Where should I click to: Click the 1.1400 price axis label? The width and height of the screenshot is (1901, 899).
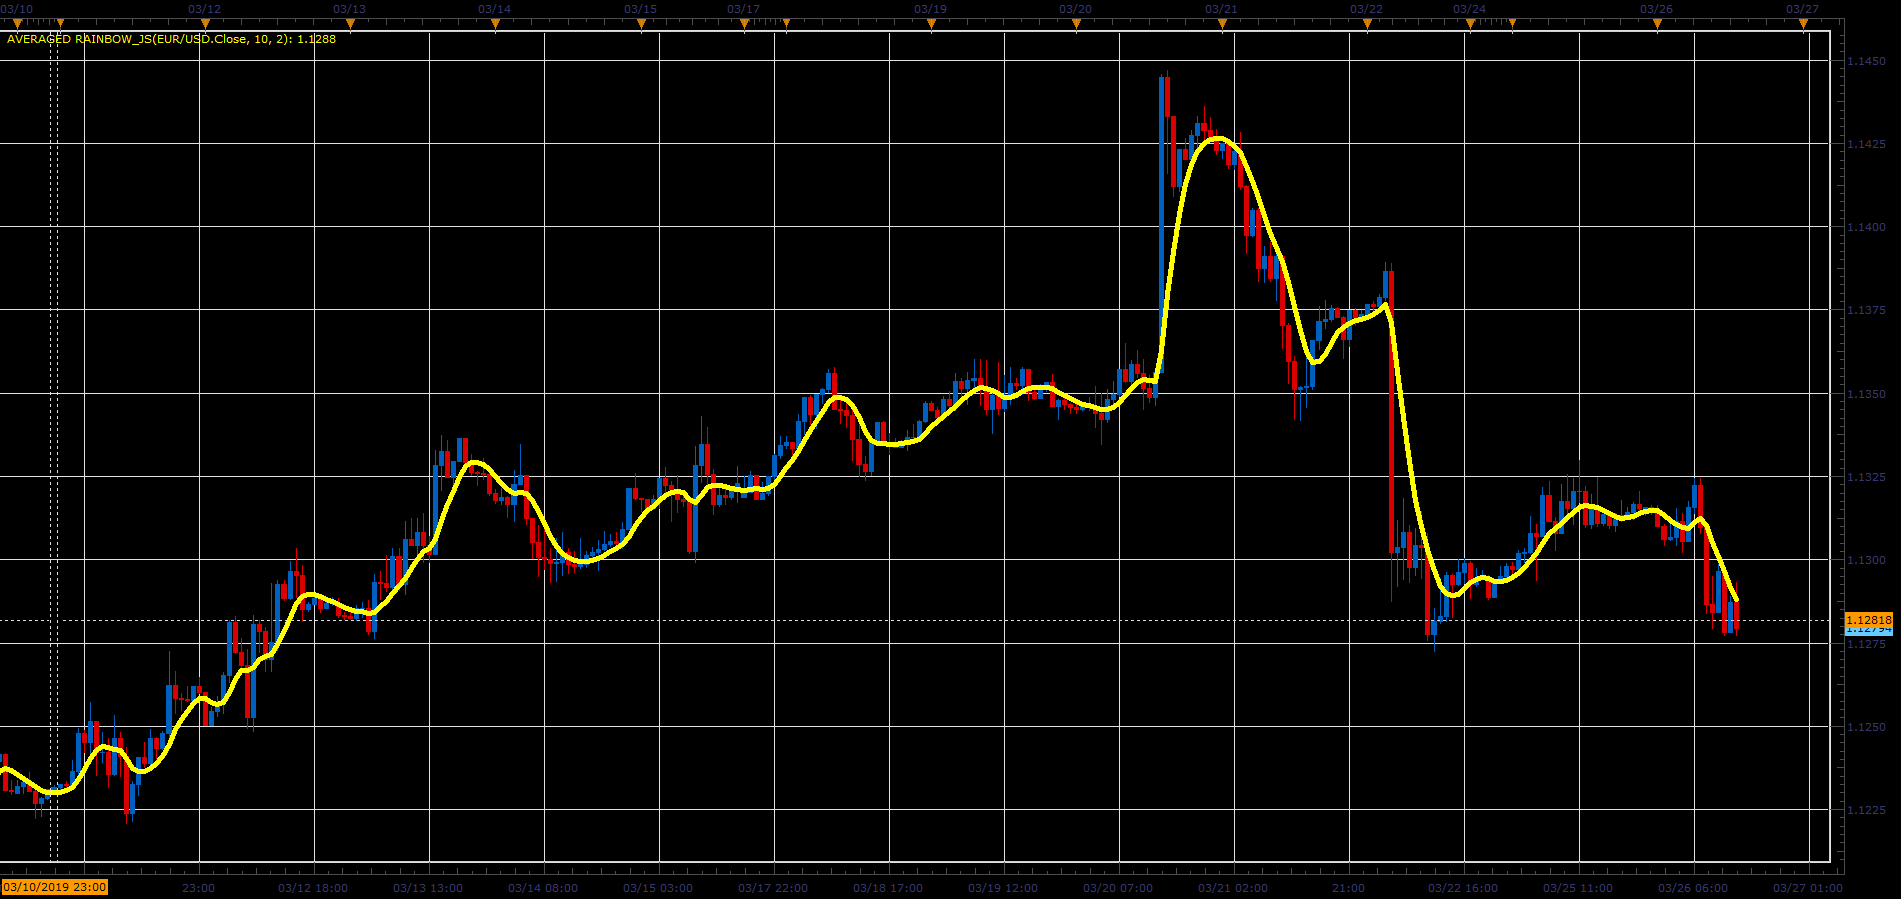click(x=1866, y=227)
